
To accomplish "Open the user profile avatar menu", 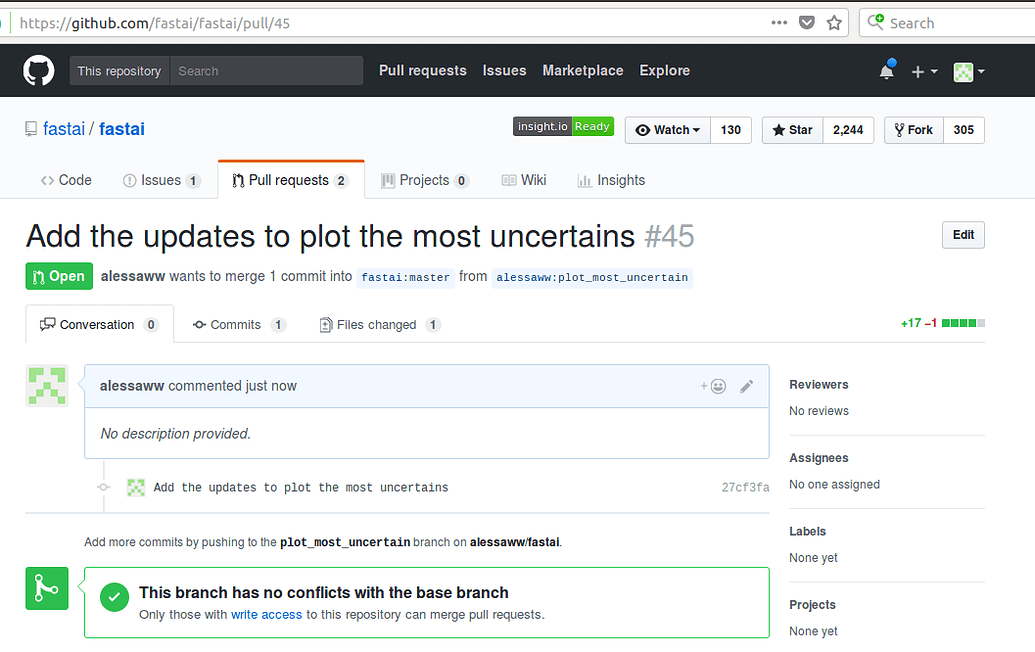I will (x=968, y=71).
